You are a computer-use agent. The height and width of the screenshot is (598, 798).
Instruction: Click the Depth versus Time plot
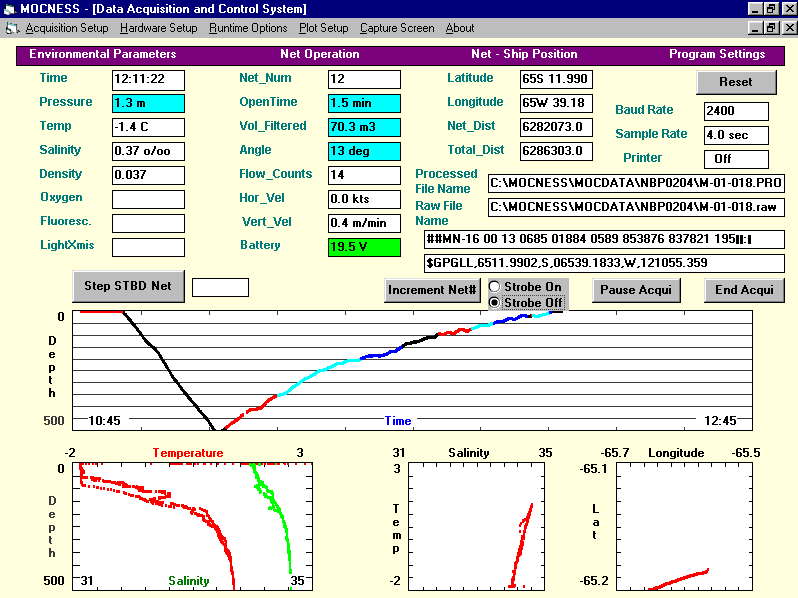pos(412,371)
